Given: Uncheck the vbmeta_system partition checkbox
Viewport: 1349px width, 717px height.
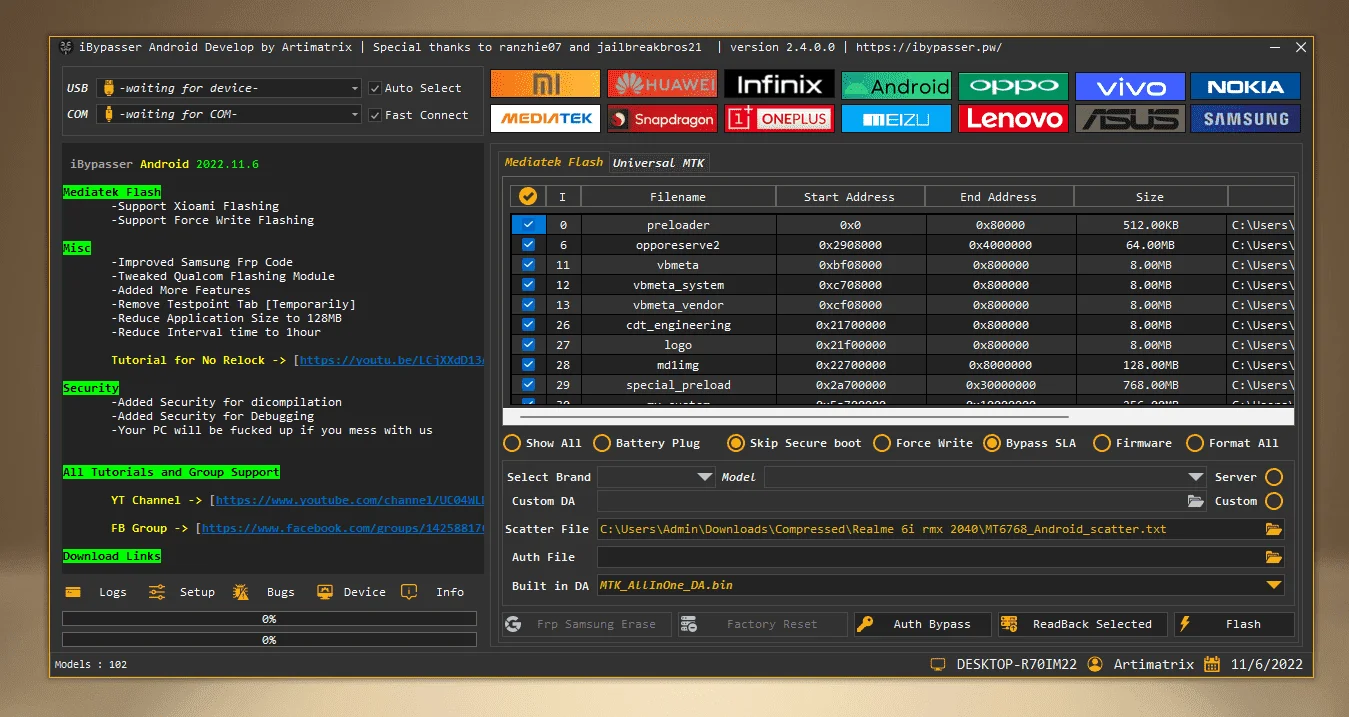Looking at the screenshot, I should click(528, 285).
